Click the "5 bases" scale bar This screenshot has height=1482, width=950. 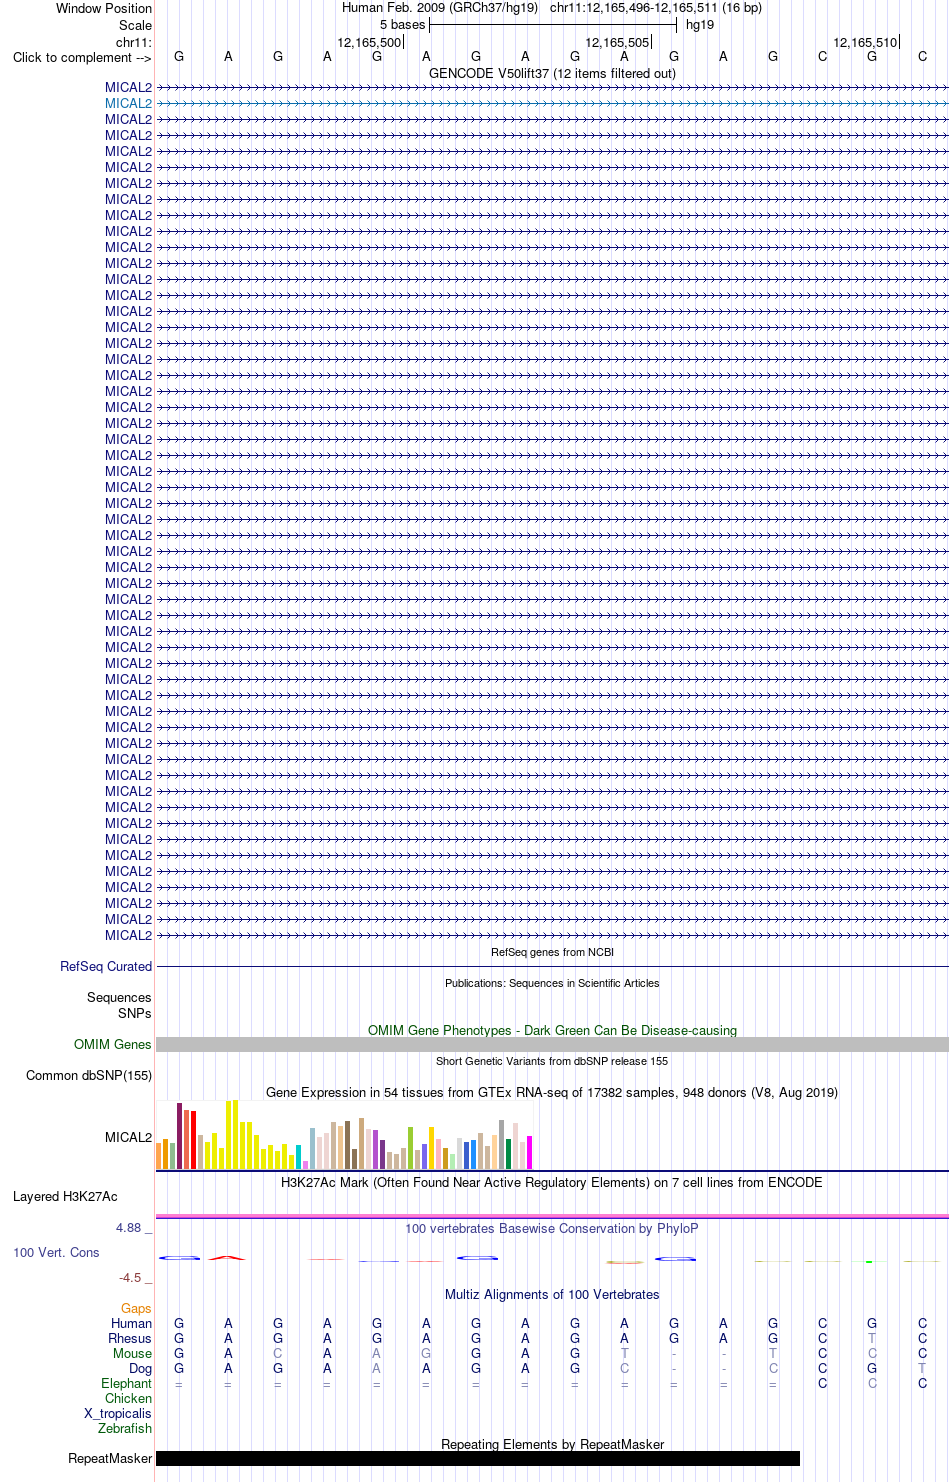click(x=553, y=25)
